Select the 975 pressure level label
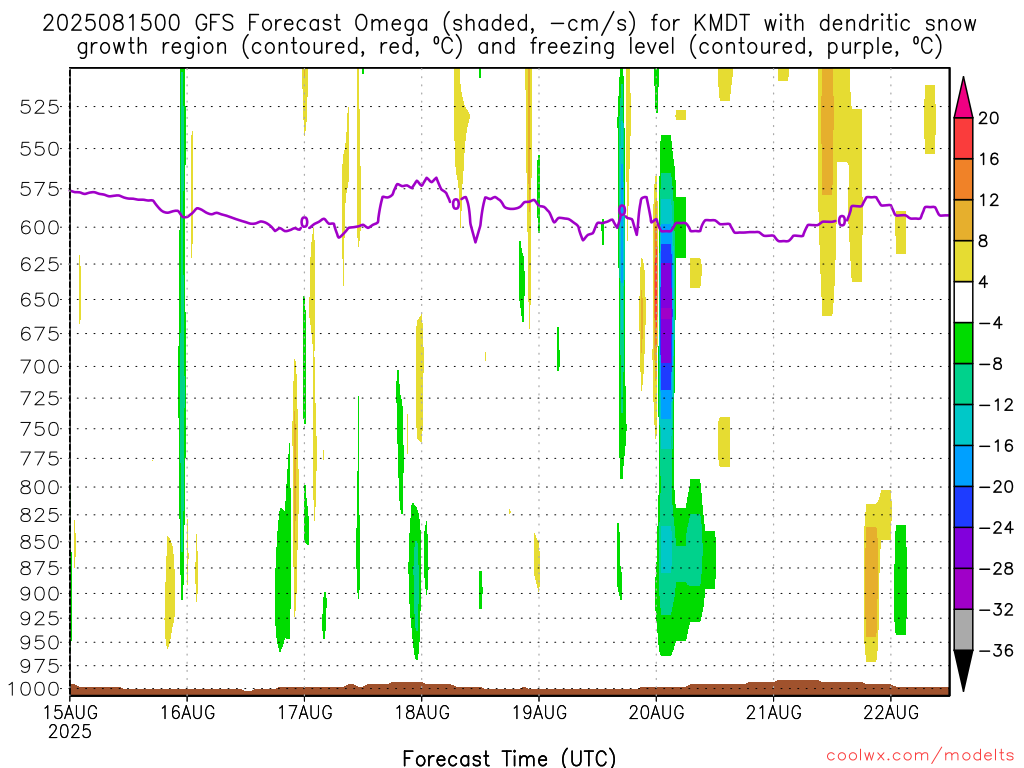 coord(40,666)
